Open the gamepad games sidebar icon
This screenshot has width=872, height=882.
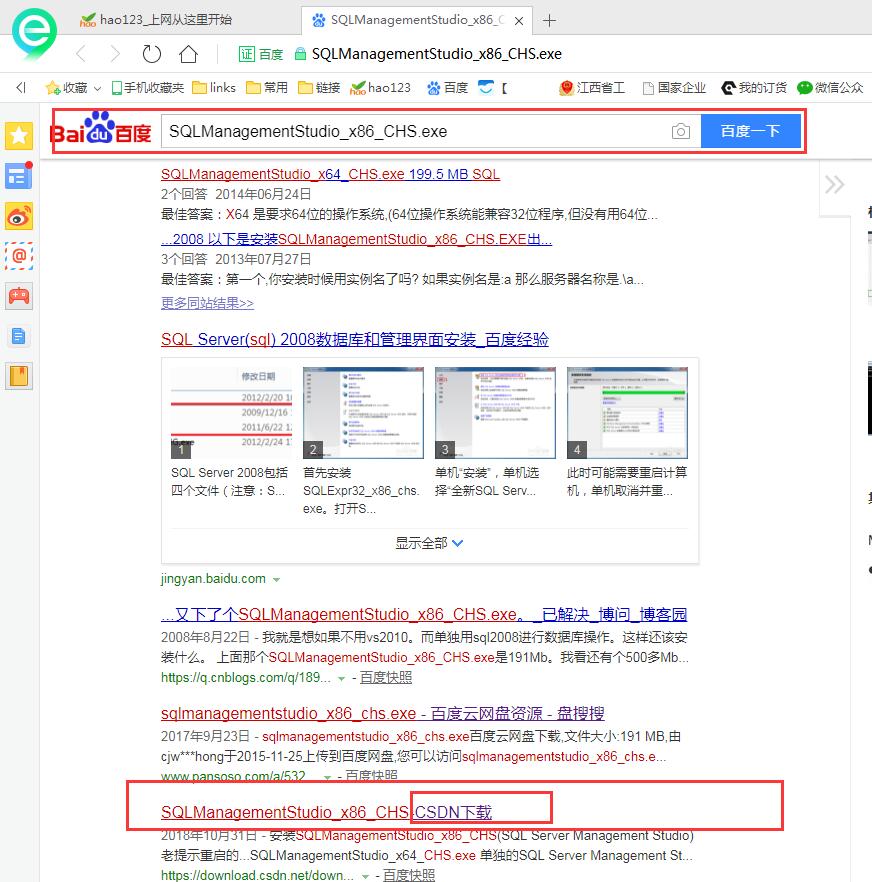click(18, 295)
